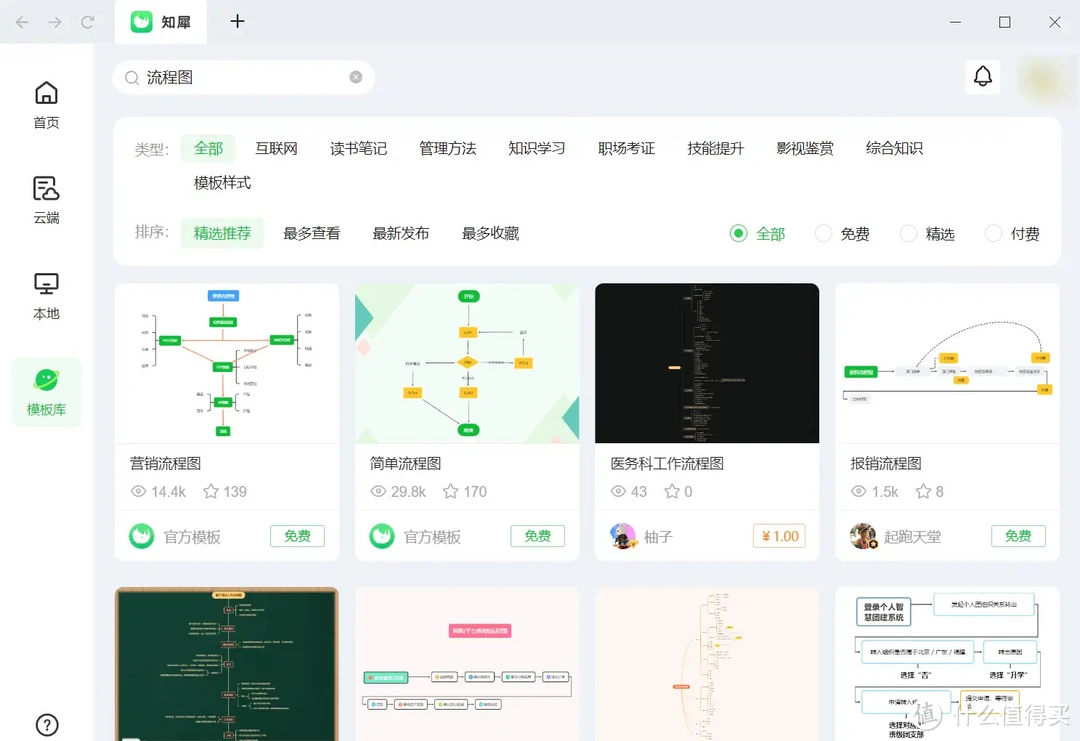This screenshot has width=1080, height=741.
Task: Go back with the left arrow
Action: click(22, 22)
